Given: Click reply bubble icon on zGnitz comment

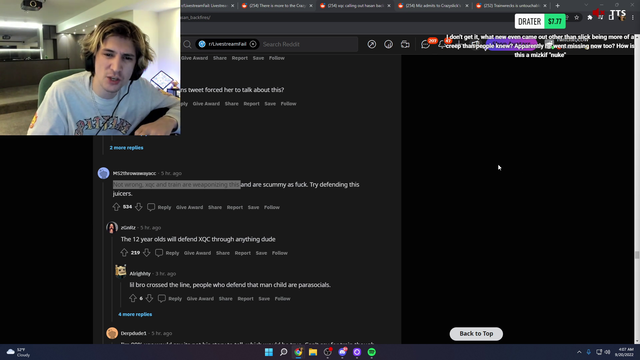Looking at the screenshot, I should tap(159, 253).
